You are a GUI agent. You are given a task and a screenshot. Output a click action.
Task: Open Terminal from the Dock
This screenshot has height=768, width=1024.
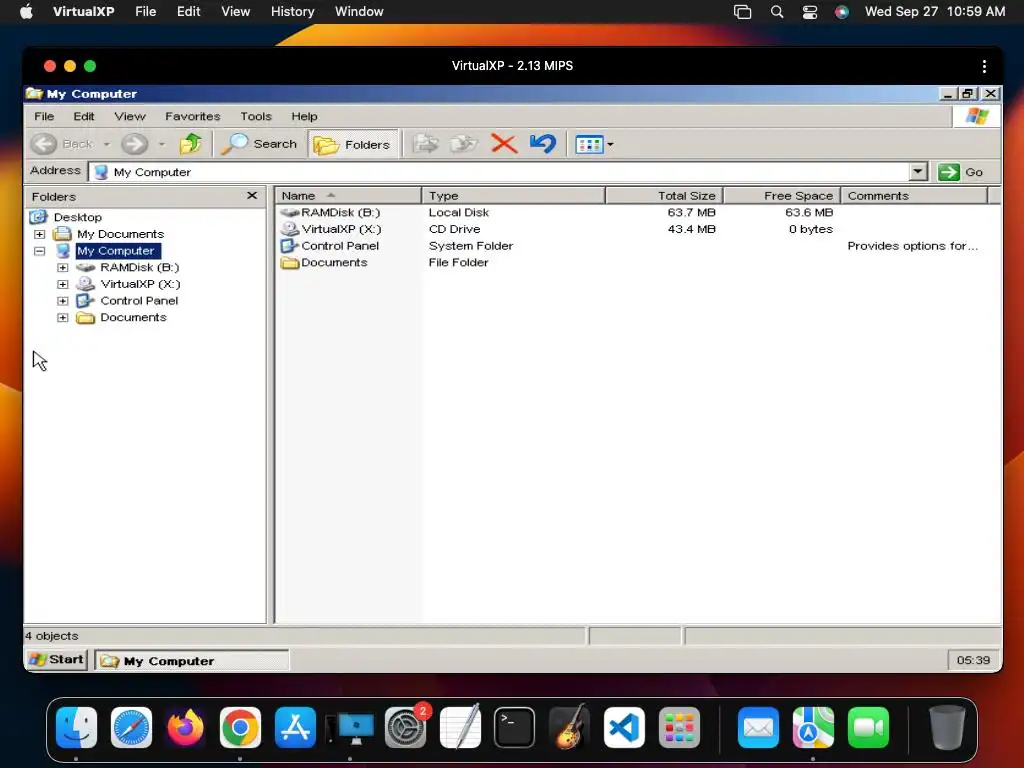click(514, 728)
